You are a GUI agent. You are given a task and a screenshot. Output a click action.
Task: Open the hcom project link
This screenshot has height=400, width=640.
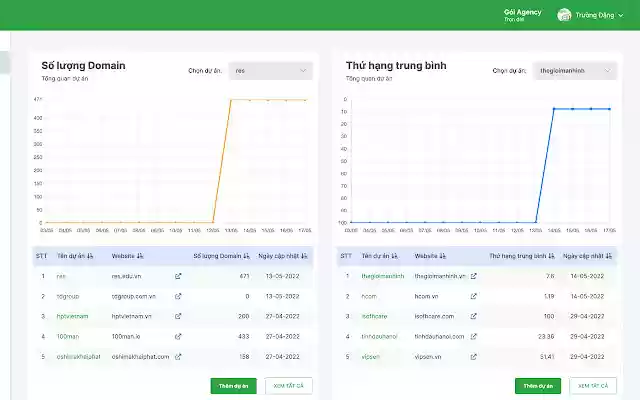pyautogui.click(x=369, y=296)
